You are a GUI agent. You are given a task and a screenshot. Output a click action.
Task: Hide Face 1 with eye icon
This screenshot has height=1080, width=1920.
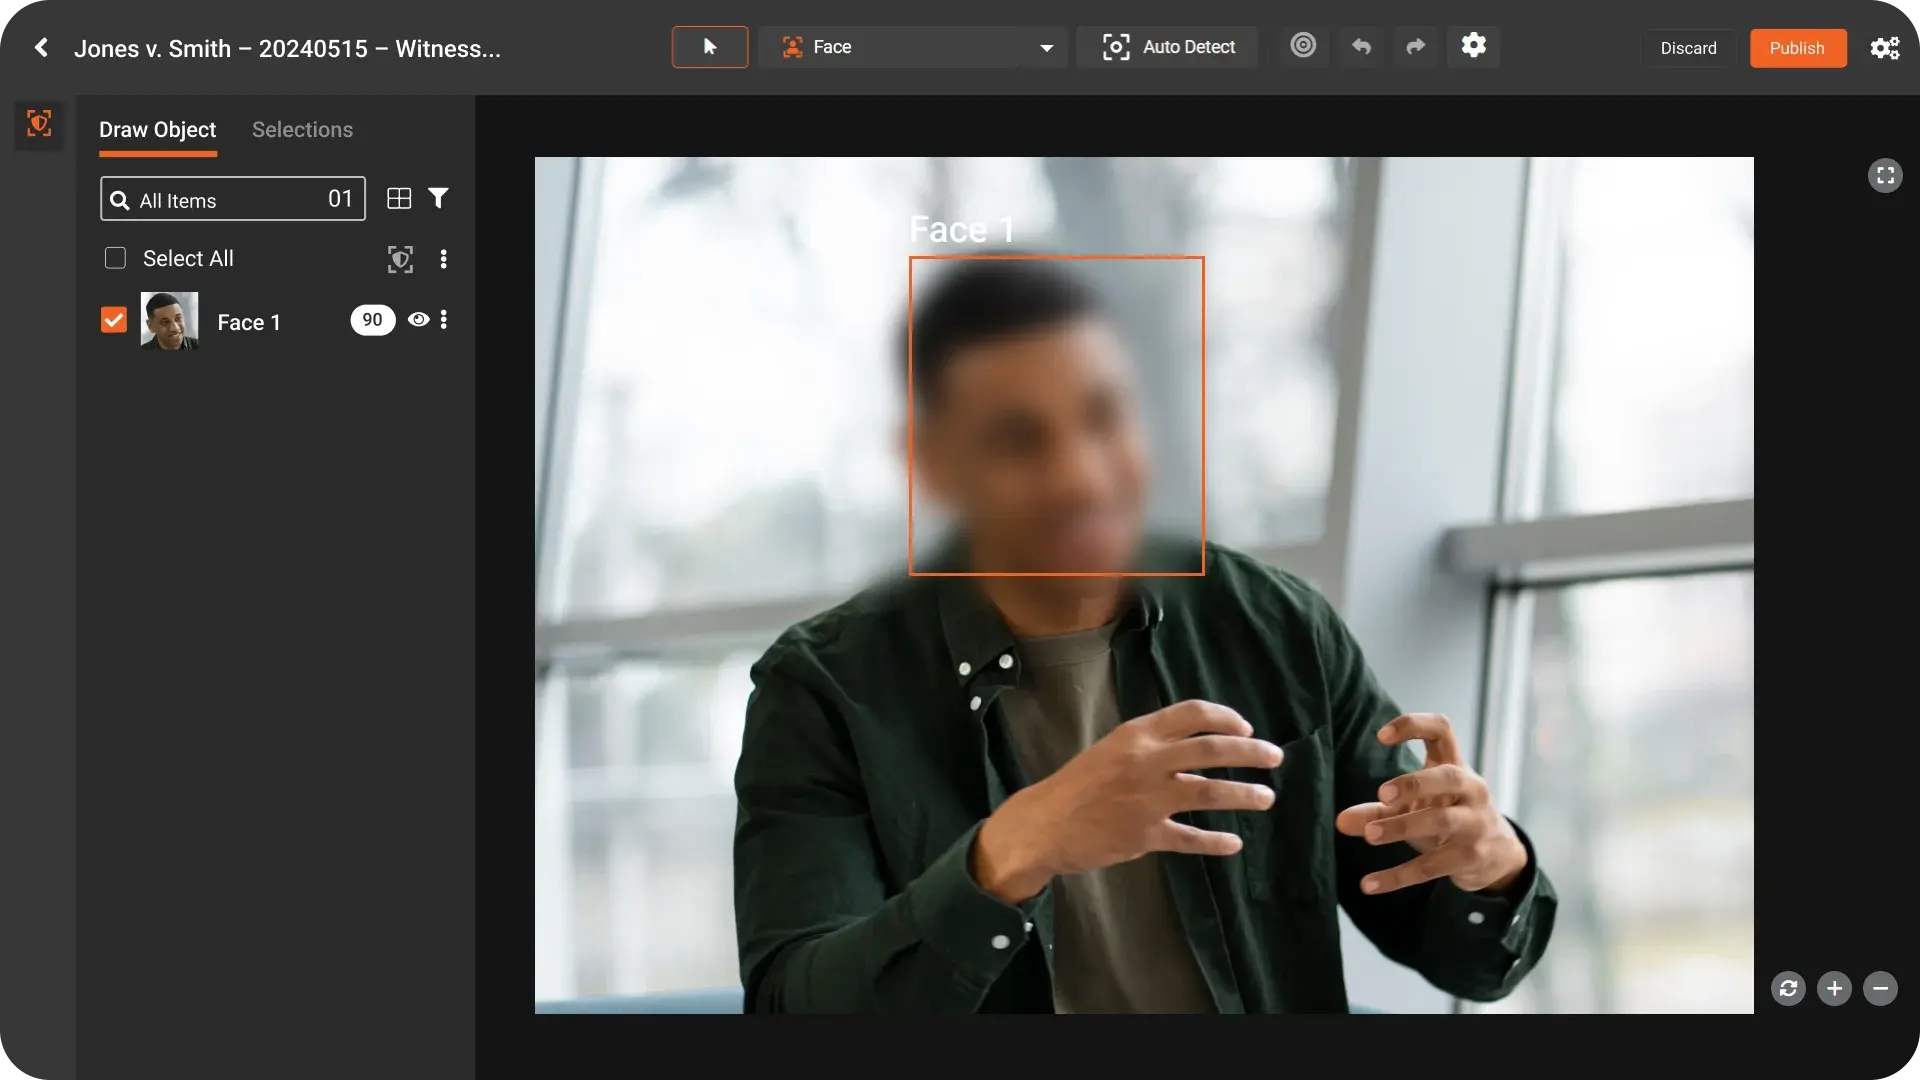point(419,320)
